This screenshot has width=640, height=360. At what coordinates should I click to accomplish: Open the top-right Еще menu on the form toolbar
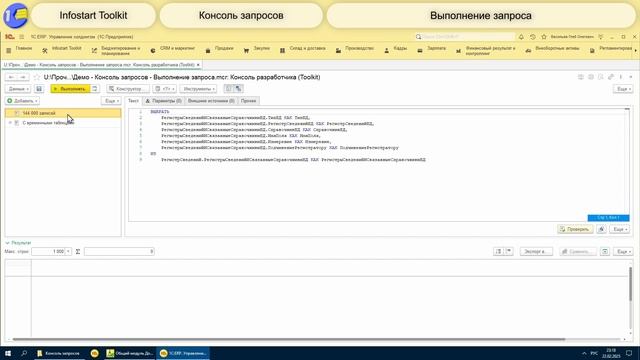tap(623, 89)
